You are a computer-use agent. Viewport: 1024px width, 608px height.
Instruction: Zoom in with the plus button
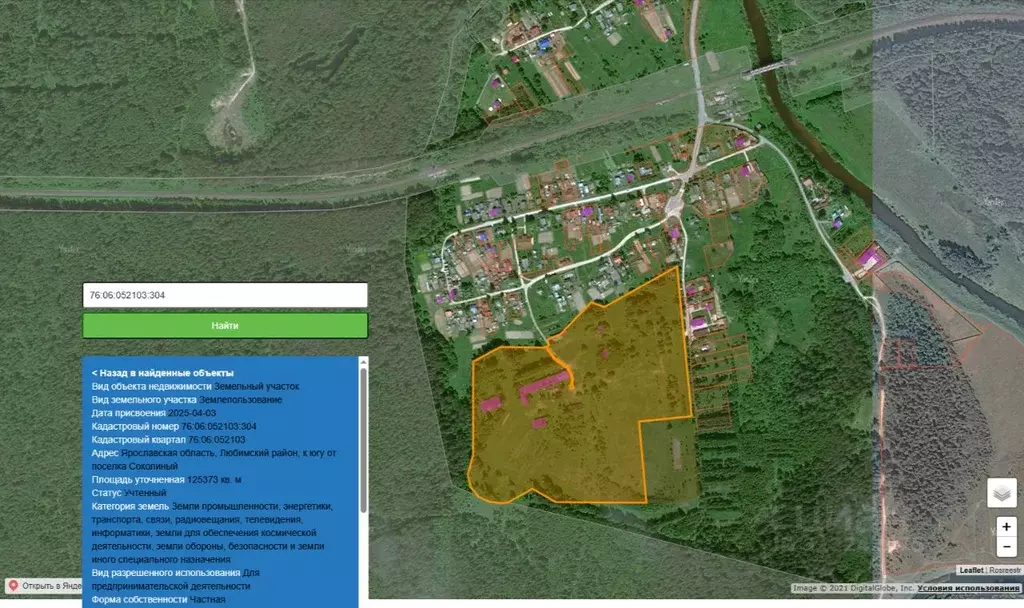(x=1006, y=526)
